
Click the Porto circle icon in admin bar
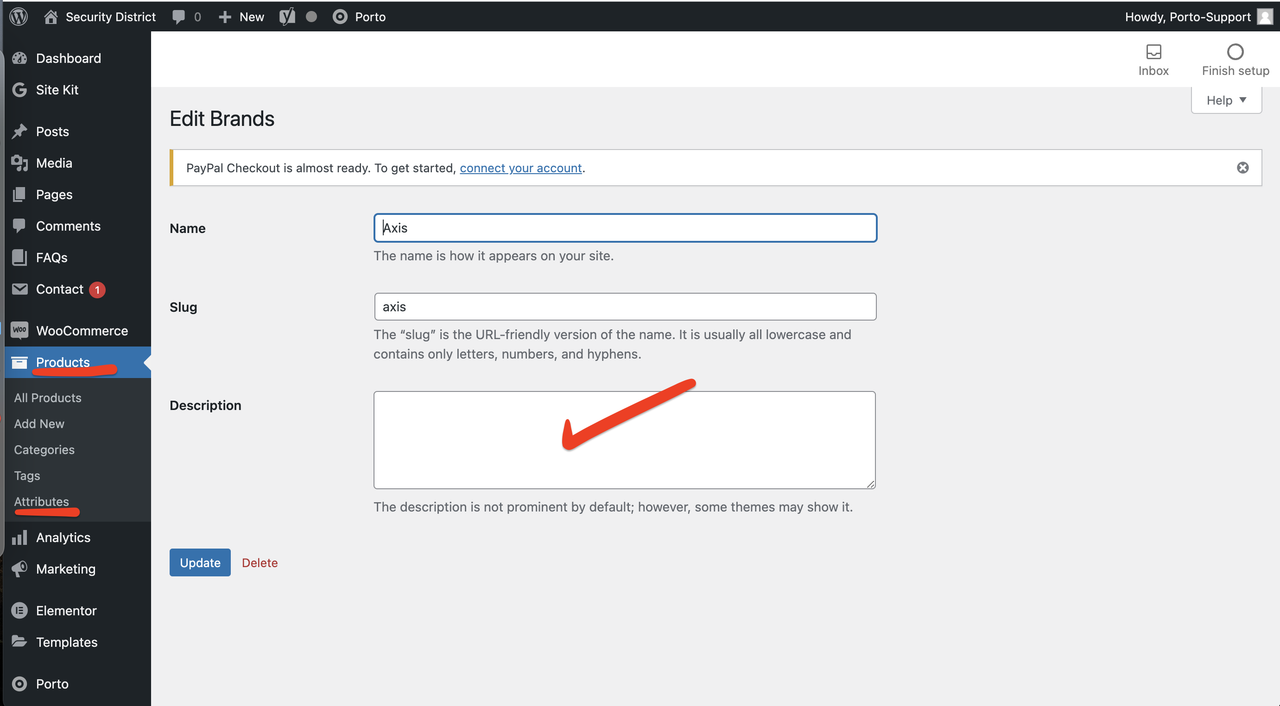340,17
